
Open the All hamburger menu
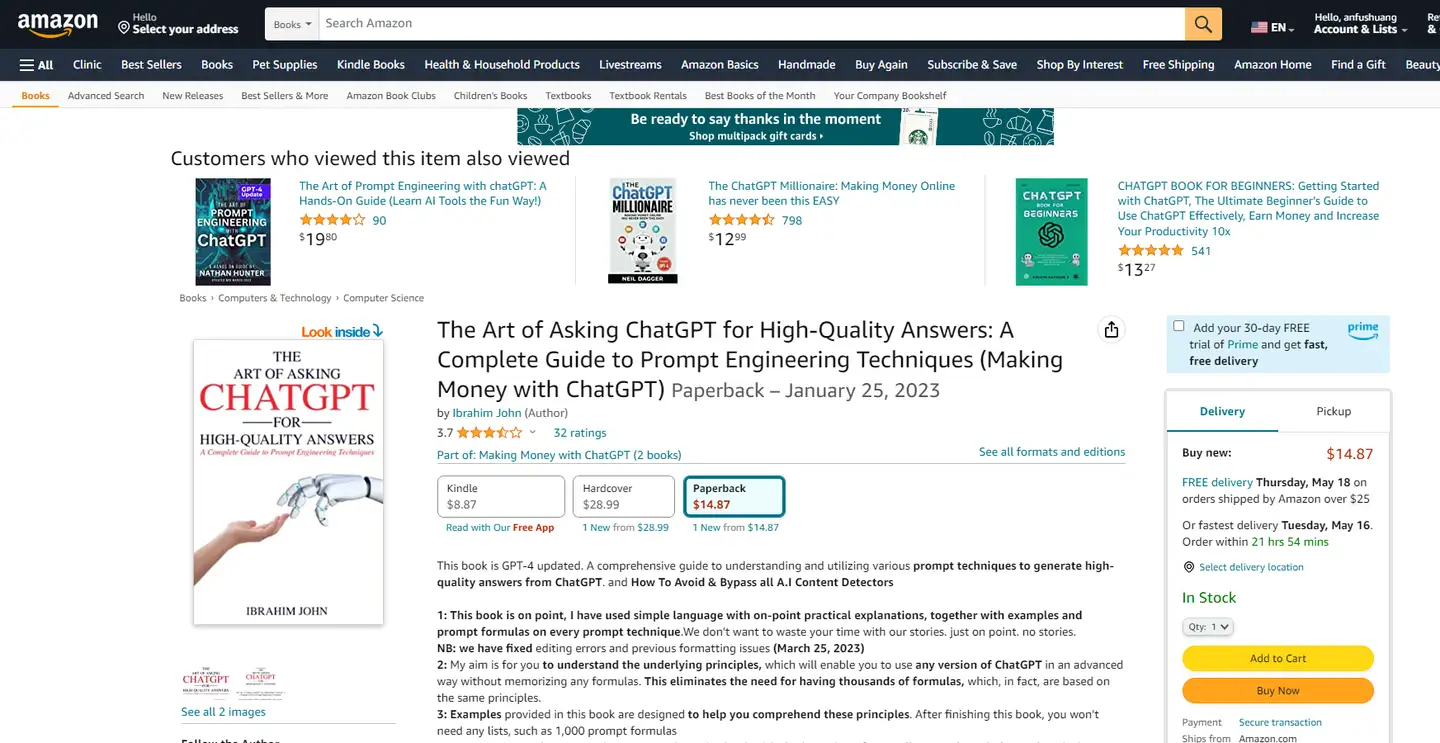[x=36, y=65]
